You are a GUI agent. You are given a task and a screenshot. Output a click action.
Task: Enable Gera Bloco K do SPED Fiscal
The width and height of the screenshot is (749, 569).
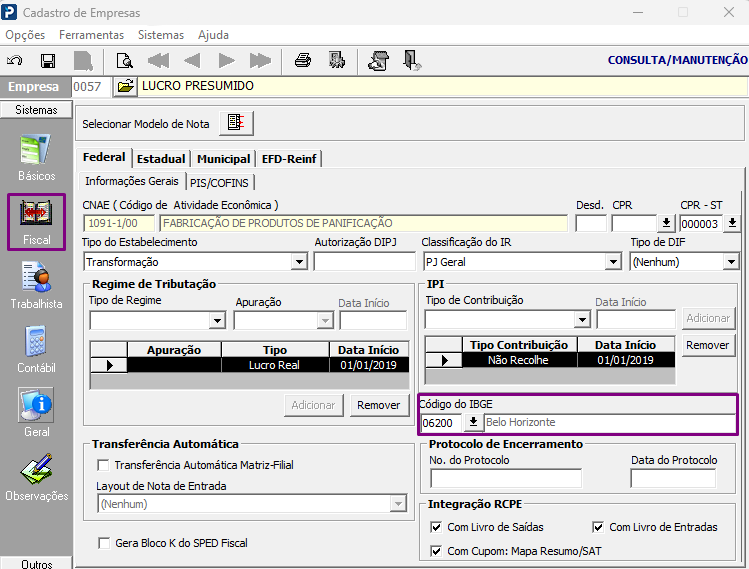pos(104,543)
